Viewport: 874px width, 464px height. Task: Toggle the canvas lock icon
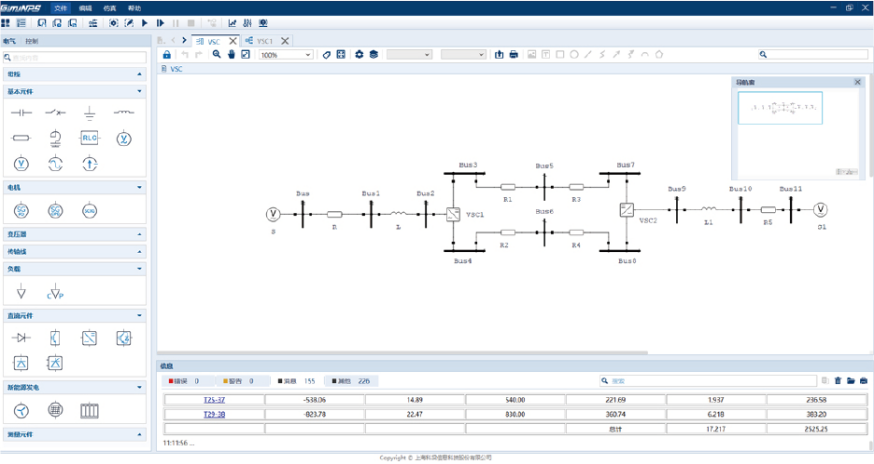(x=167, y=54)
